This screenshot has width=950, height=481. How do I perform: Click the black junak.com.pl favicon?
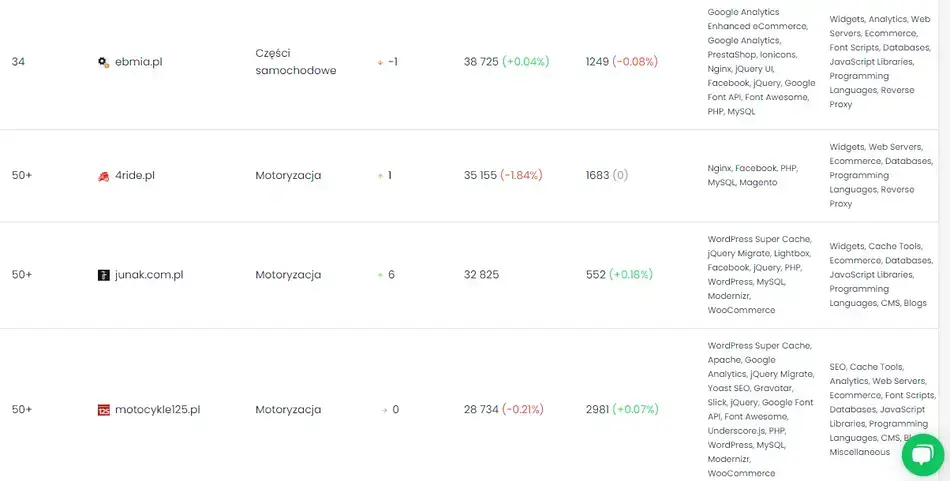coord(103,275)
